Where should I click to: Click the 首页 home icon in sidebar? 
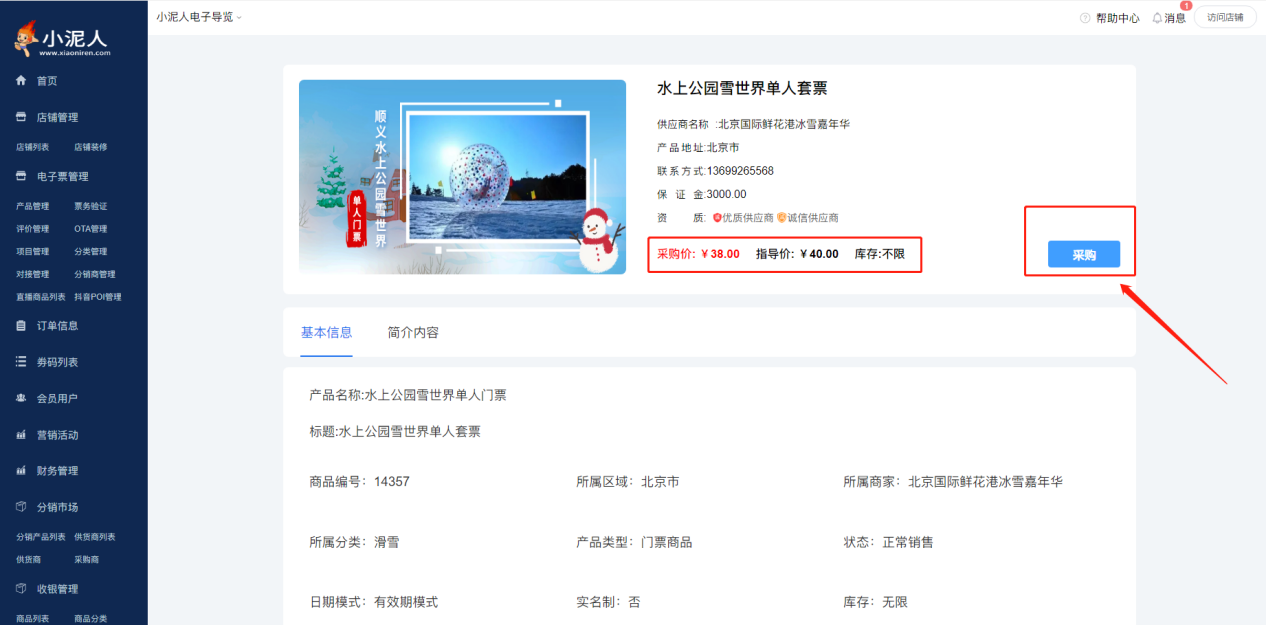click(x=21, y=81)
